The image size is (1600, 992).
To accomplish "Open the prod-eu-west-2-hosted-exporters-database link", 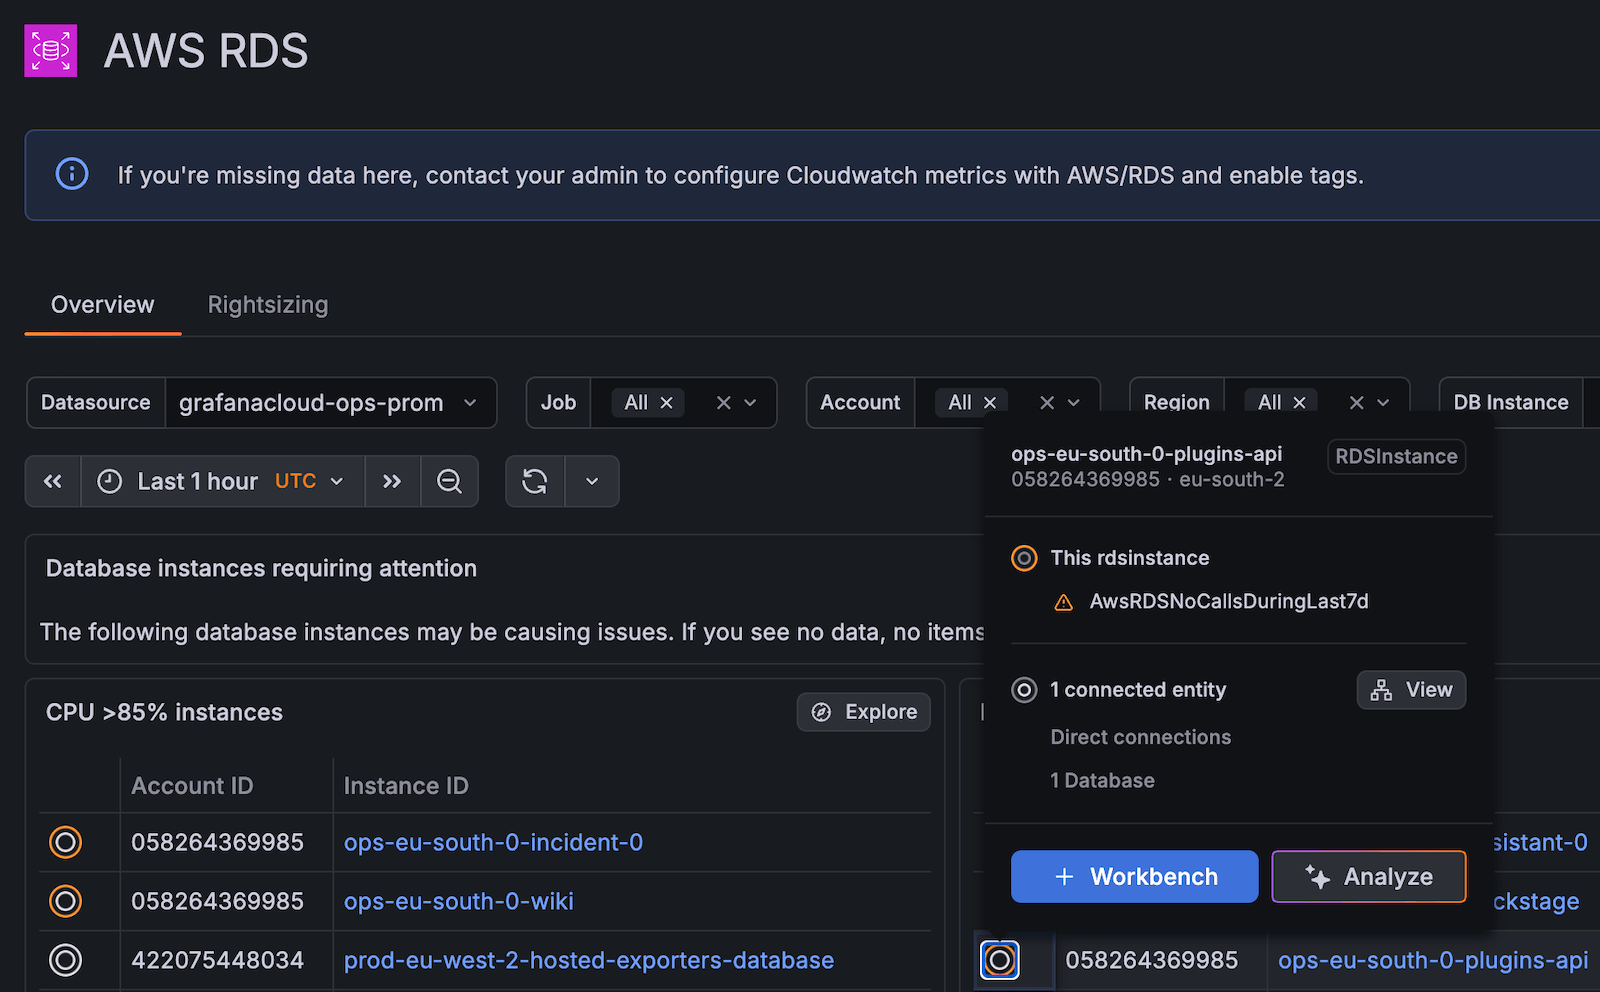I will [x=589, y=960].
